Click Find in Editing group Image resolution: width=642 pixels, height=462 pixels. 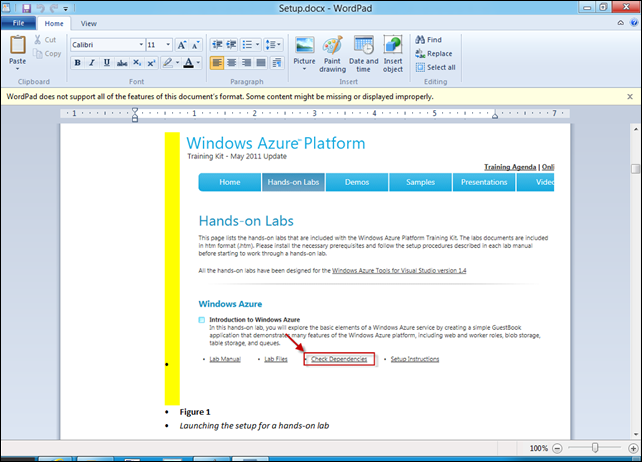click(429, 40)
